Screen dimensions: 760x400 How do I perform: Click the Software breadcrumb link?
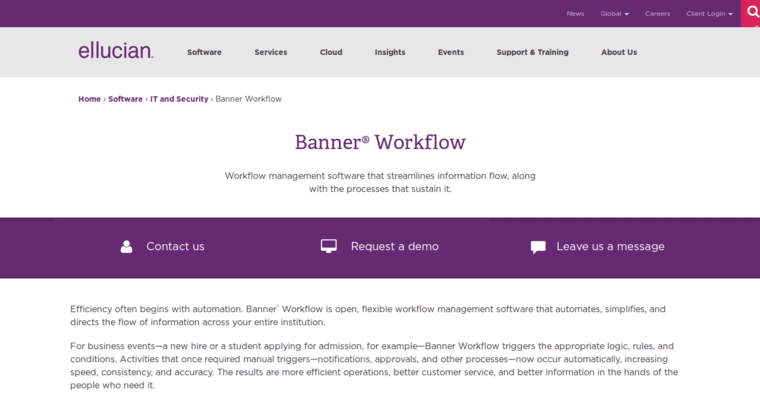[x=125, y=99]
